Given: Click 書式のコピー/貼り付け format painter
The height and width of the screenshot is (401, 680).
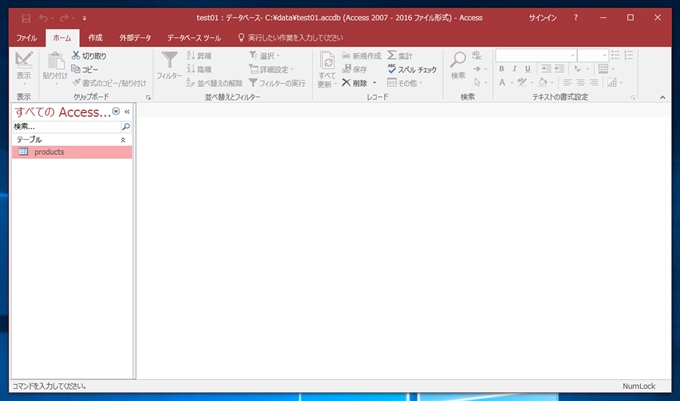Looking at the screenshot, I should 109,82.
